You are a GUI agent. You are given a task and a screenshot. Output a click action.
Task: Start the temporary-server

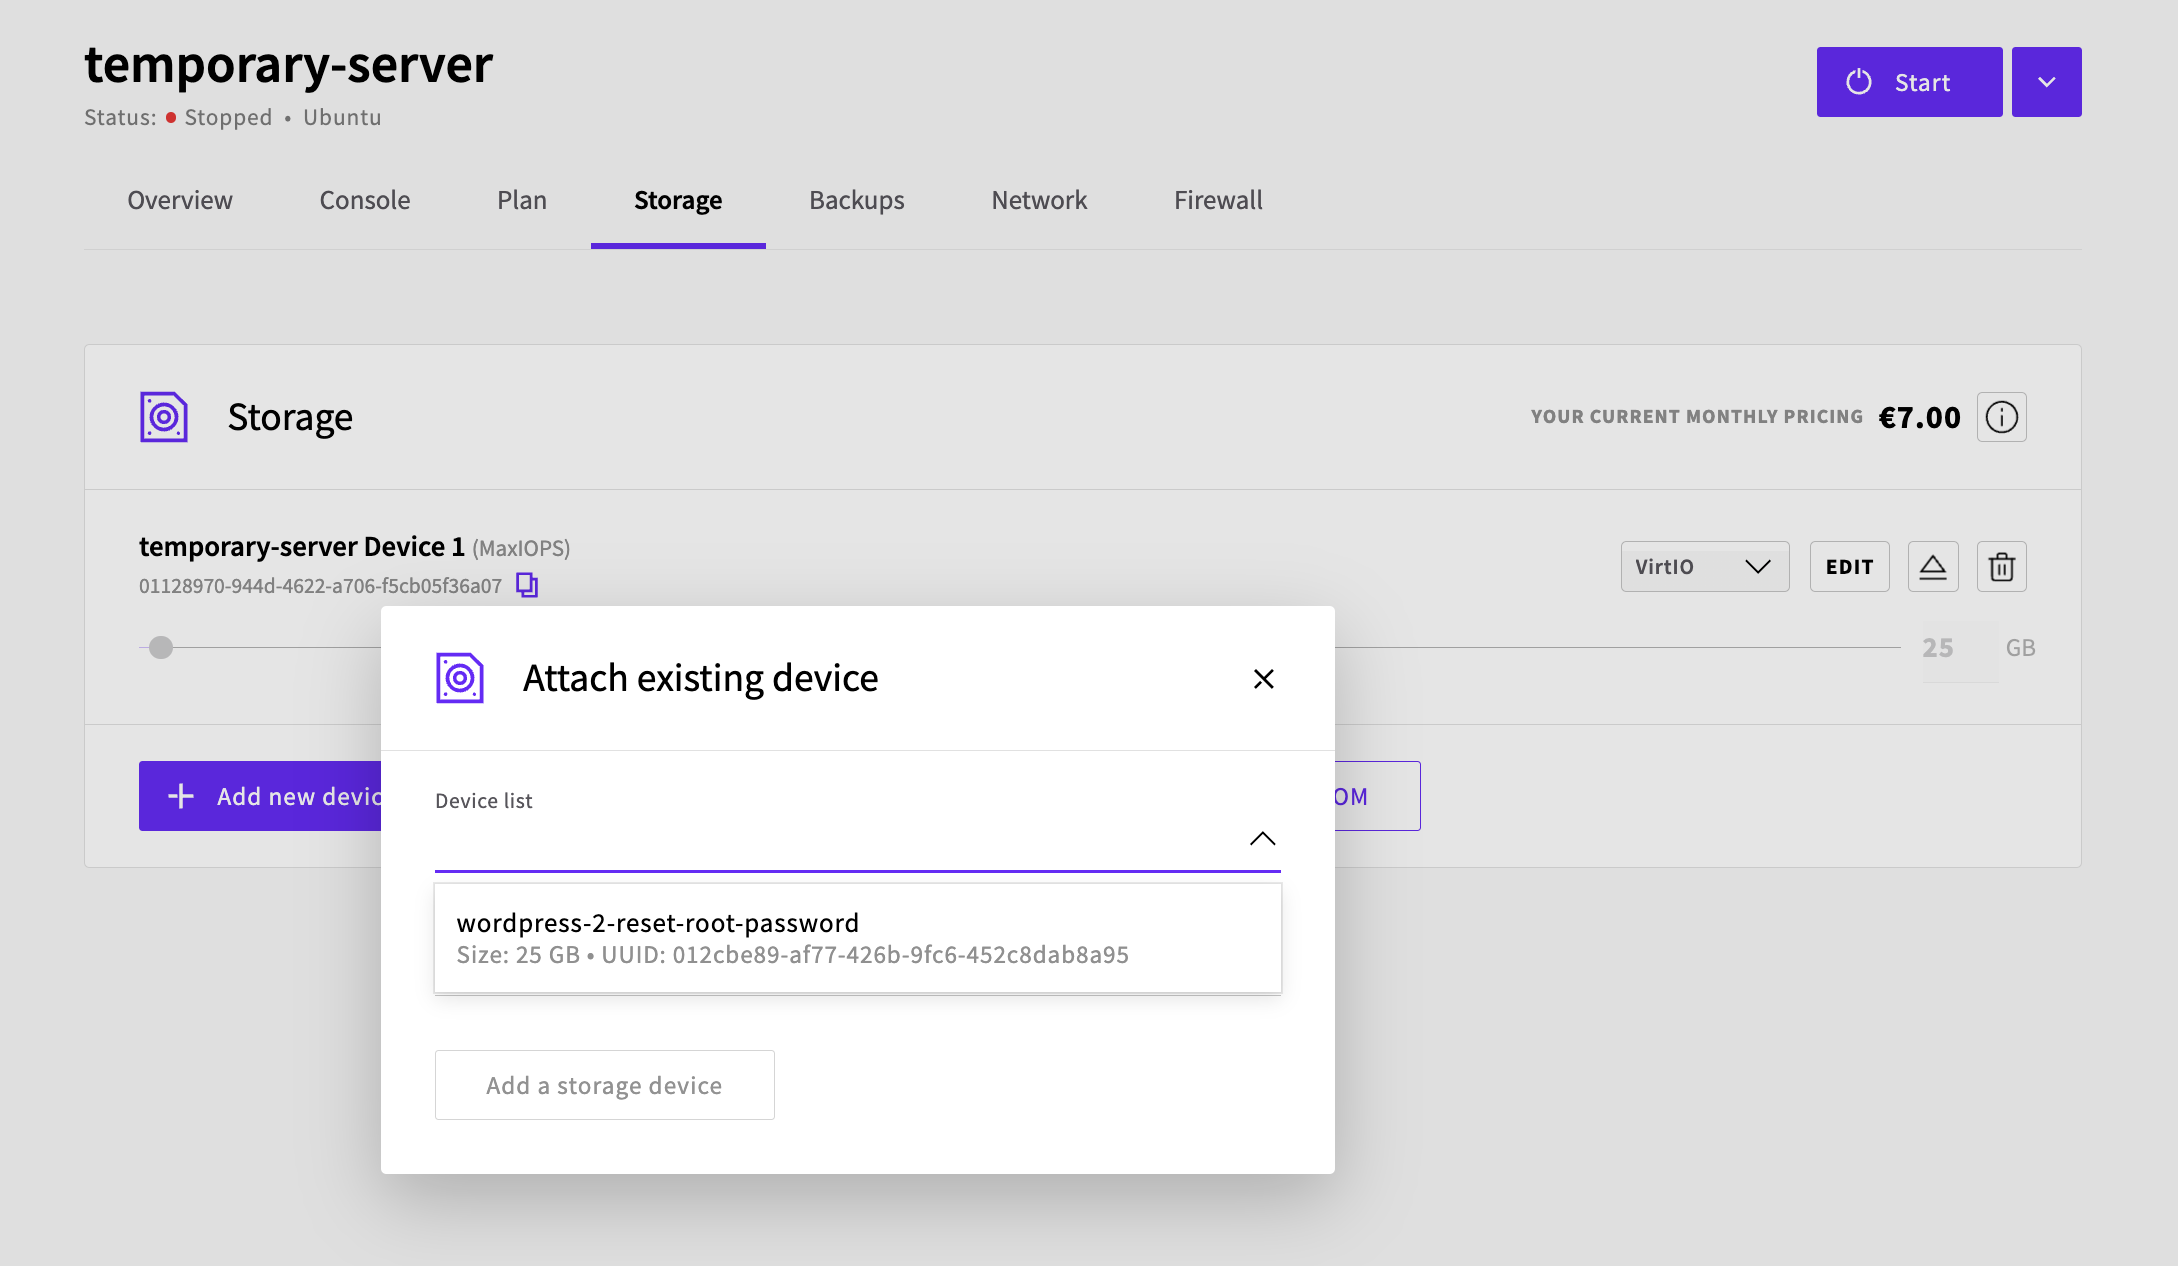pos(1910,82)
